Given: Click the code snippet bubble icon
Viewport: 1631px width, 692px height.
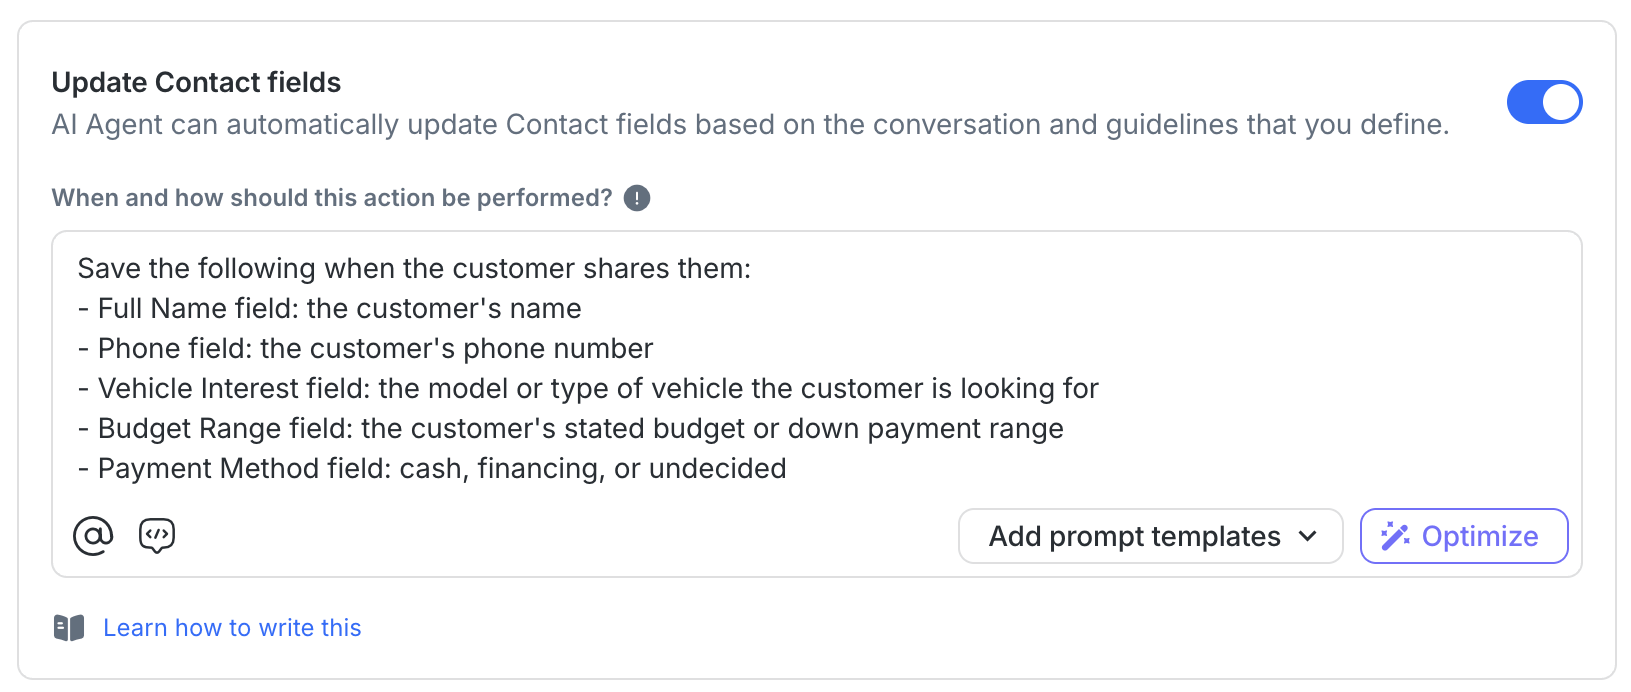Looking at the screenshot, I should click(157, 536).
